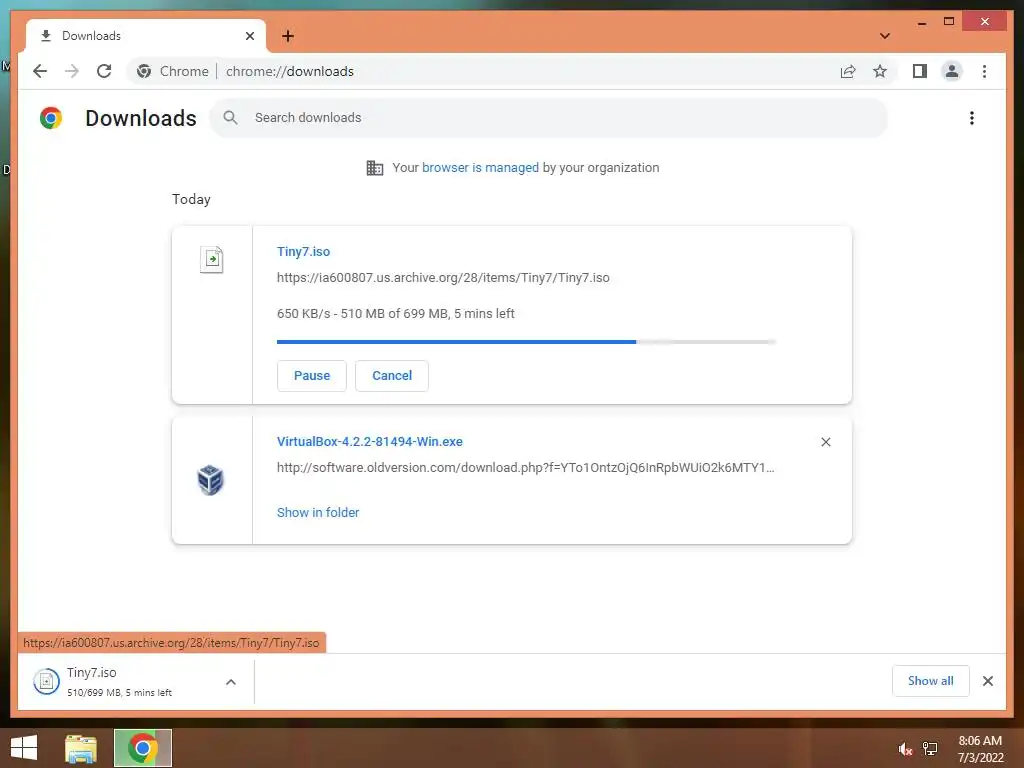Click the Tiny7.iso shelf item icon
Viewport: 1024px width, 768px height.
(46, 682)
